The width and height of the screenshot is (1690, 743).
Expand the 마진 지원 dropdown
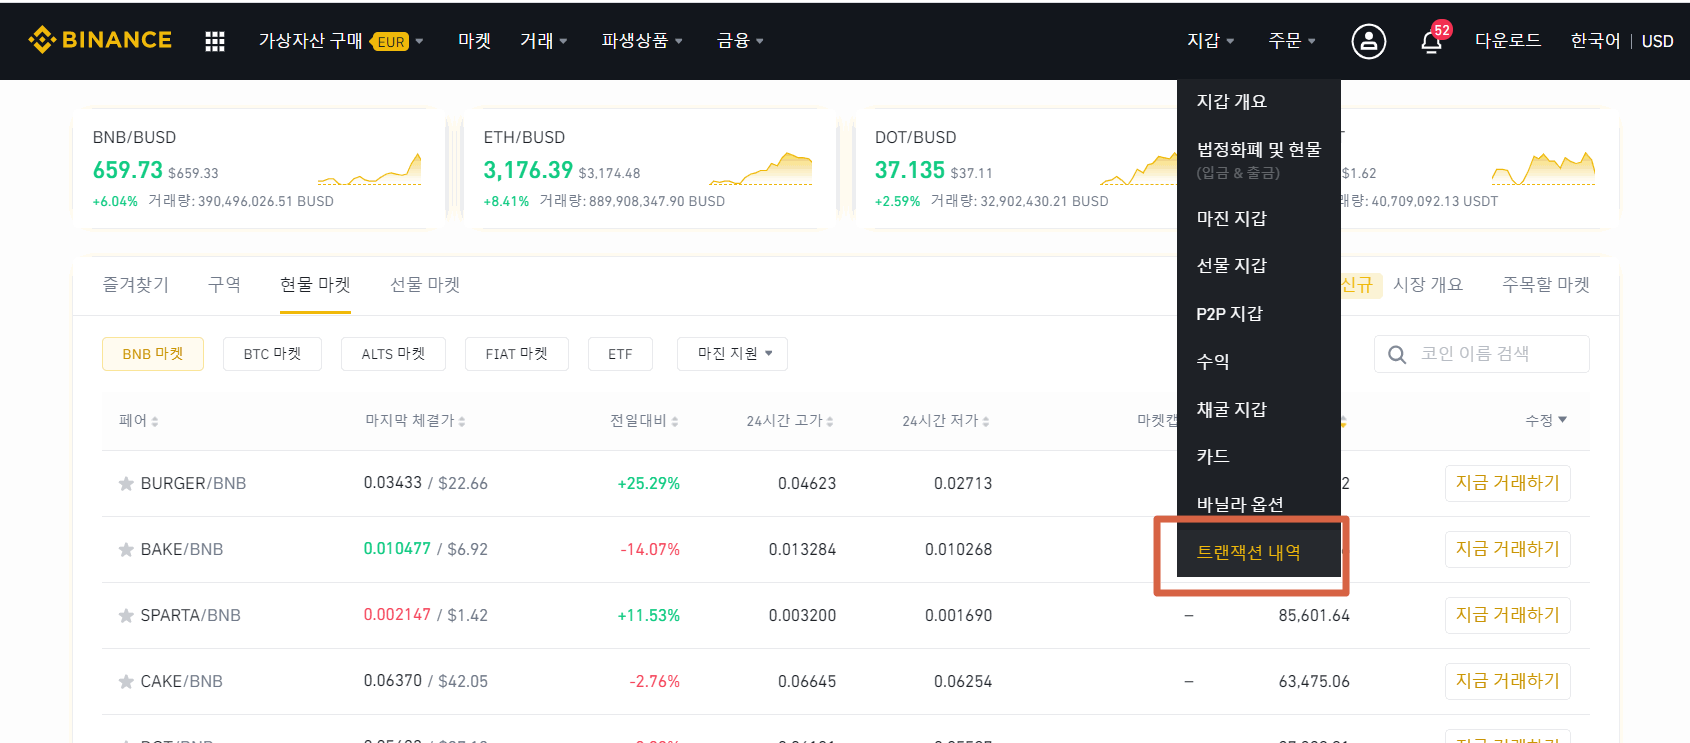pyautogui.click(x=732, y=354)
